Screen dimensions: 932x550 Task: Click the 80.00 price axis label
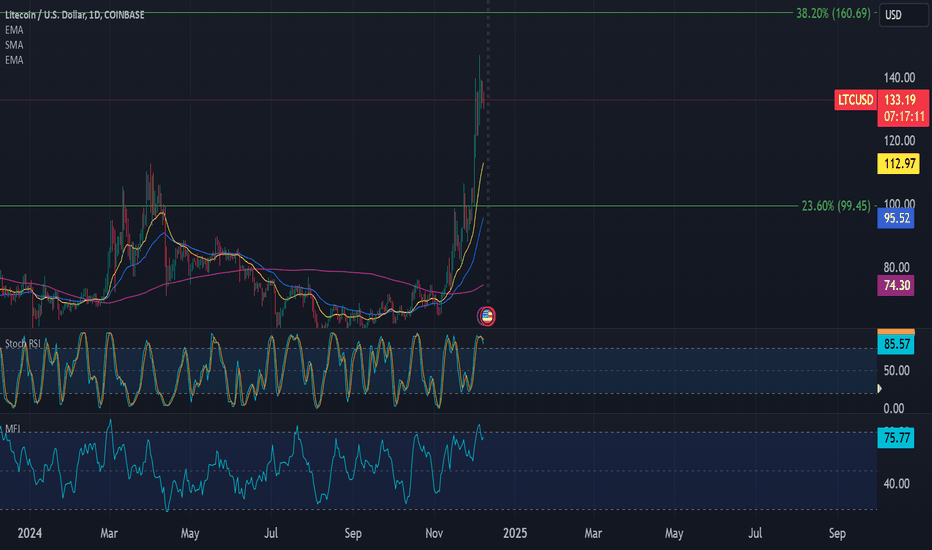(x=896, y=268)
